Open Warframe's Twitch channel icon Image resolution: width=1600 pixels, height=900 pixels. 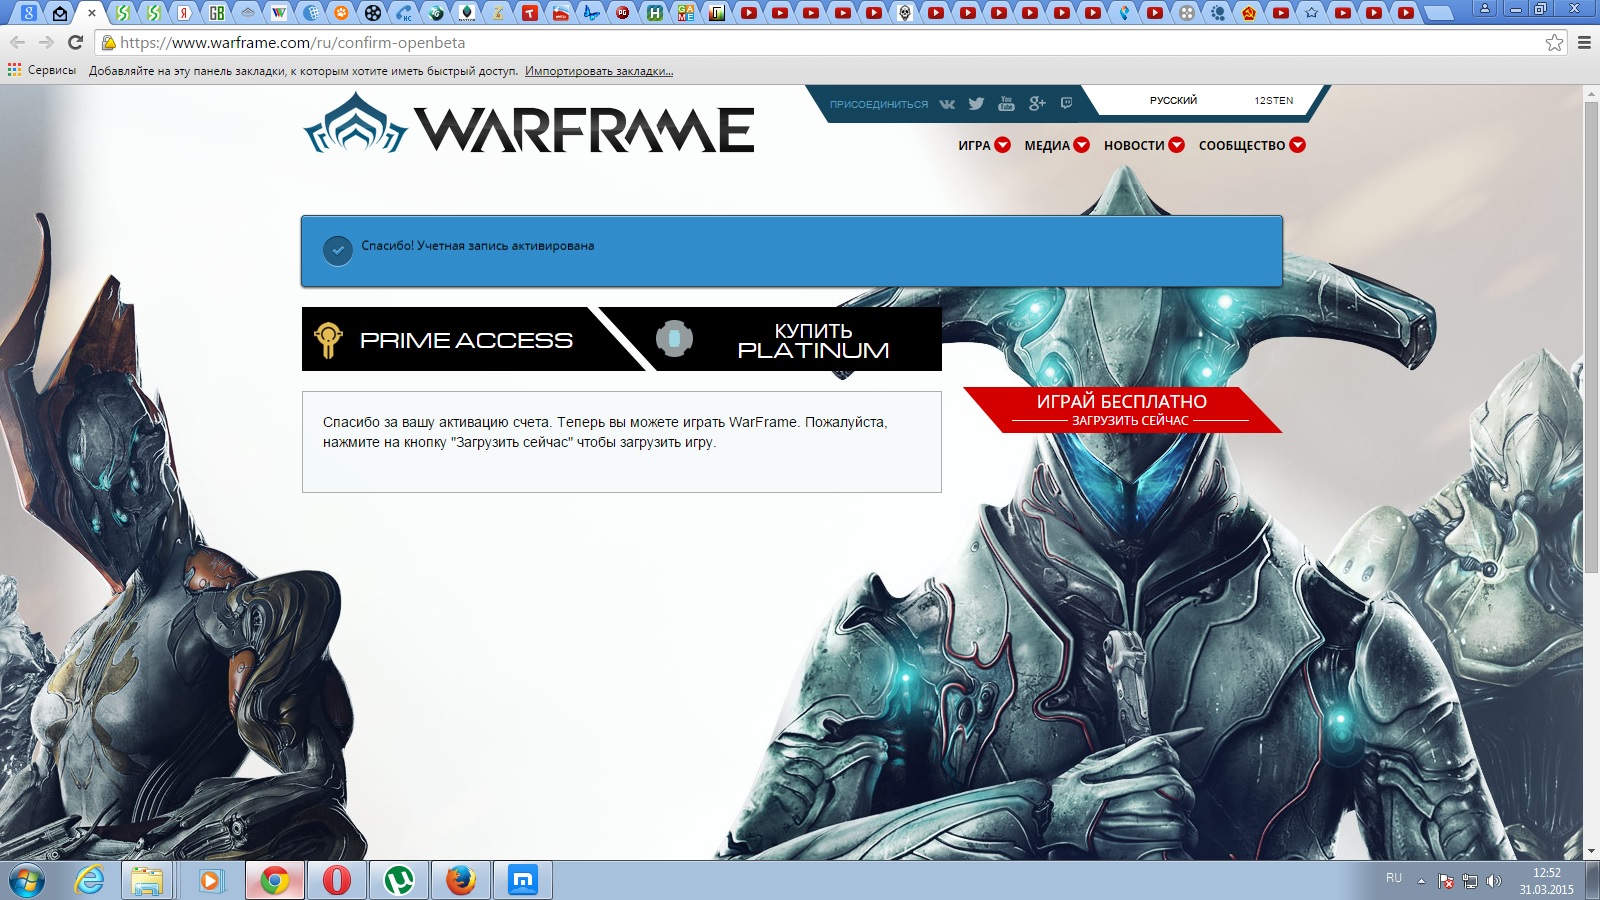pyautogui.click(x=1066, y=103)
